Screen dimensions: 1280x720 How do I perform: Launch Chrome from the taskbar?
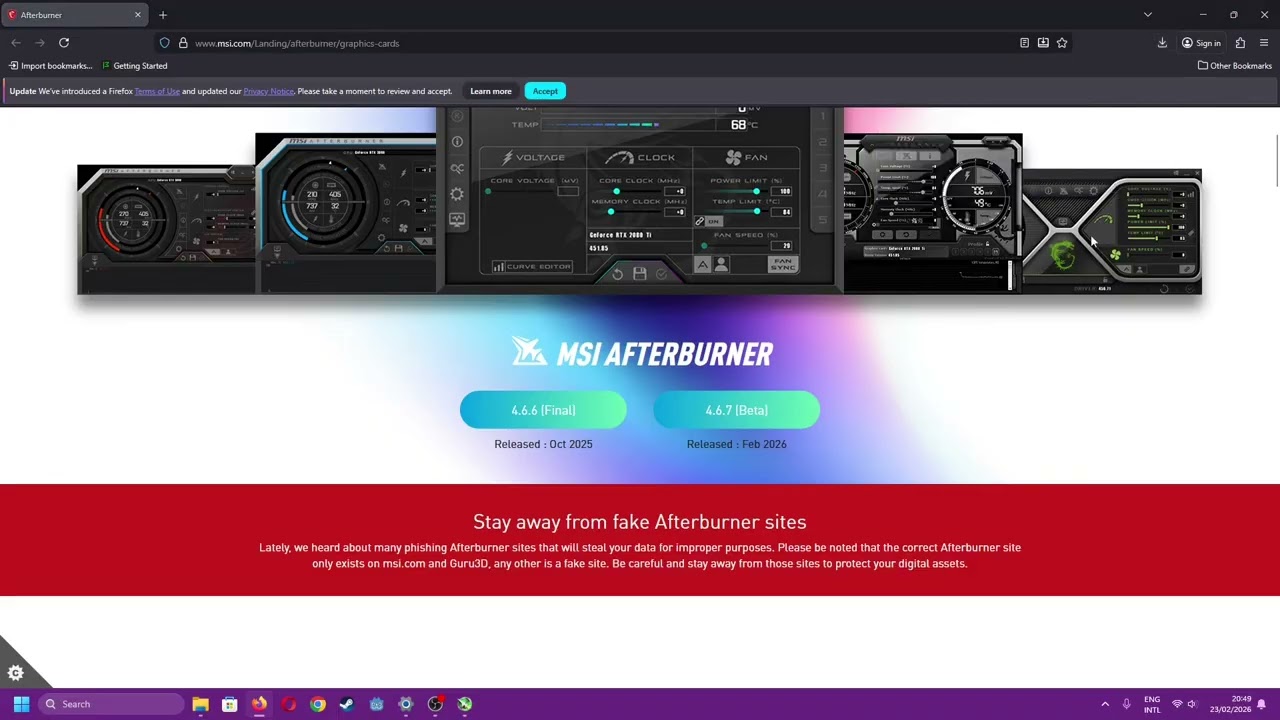[x=317, y=704]
